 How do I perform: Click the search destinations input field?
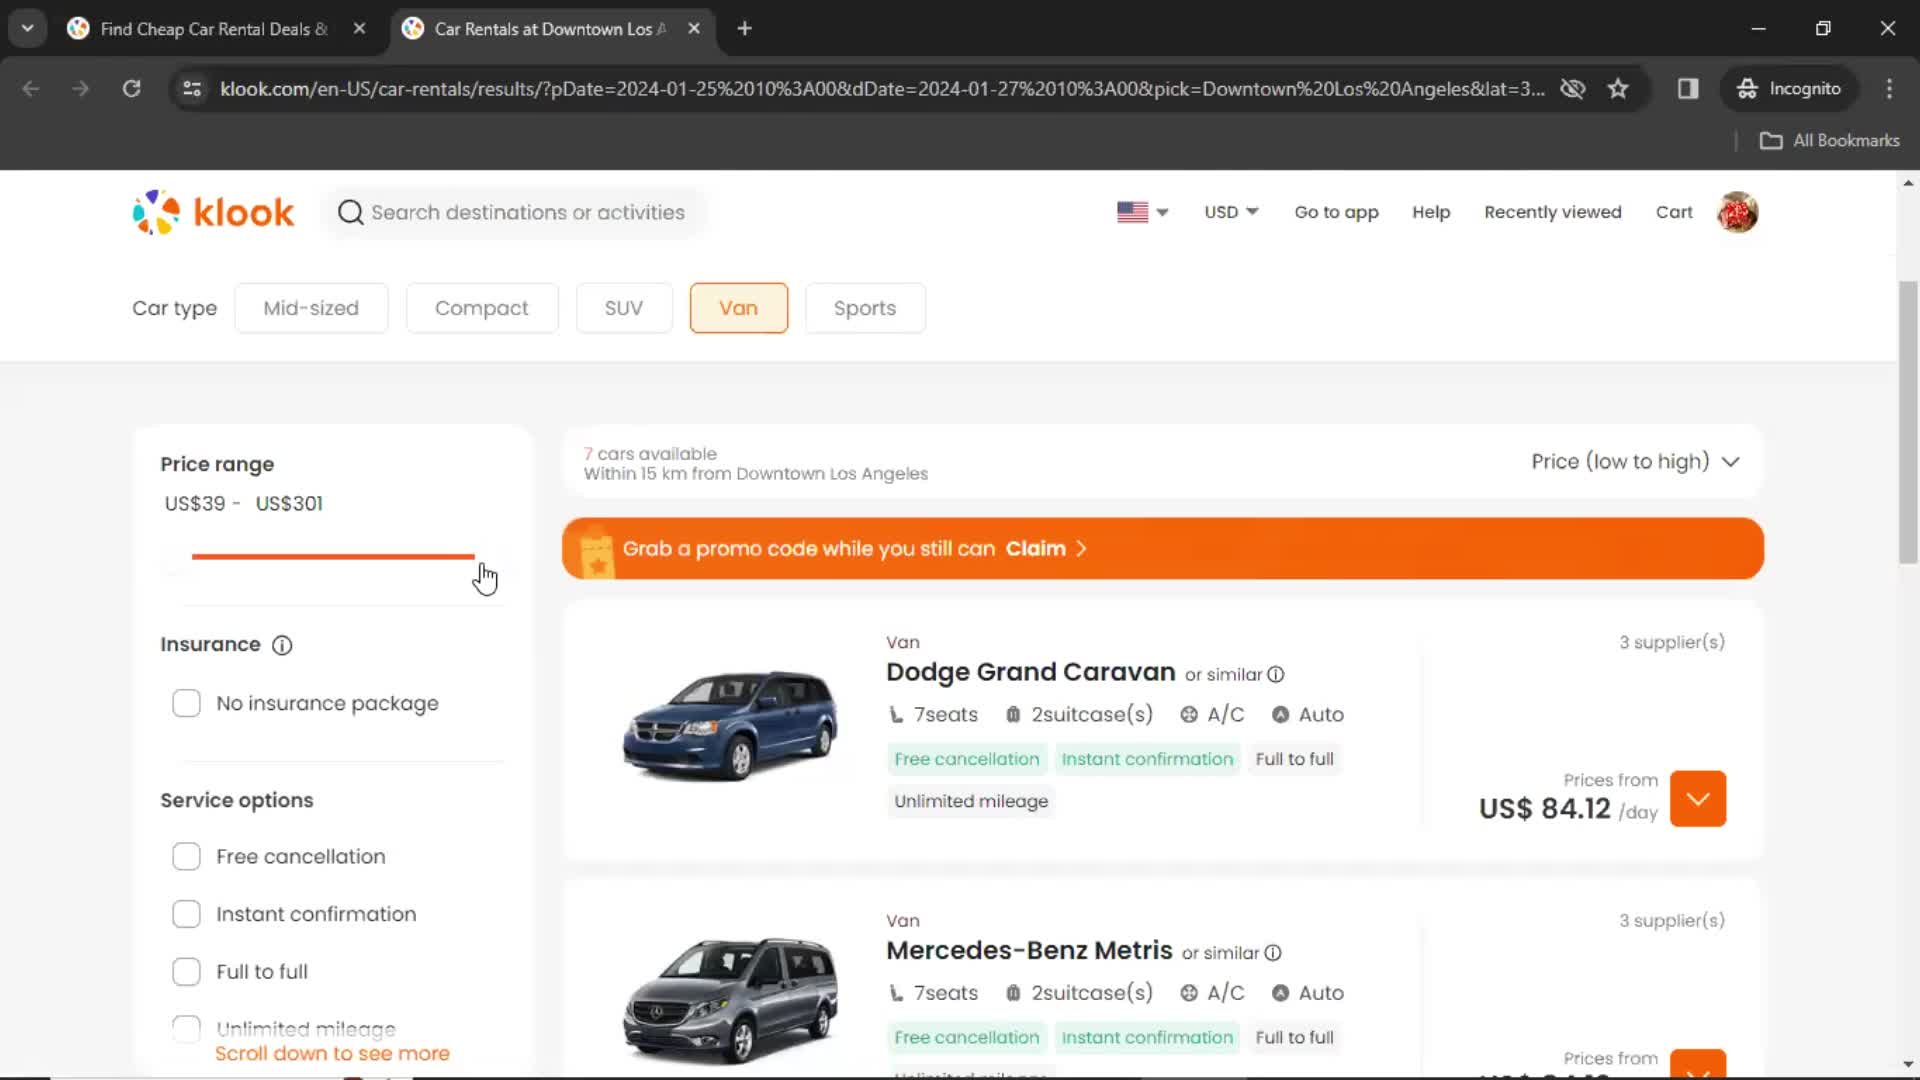[527, 212]
